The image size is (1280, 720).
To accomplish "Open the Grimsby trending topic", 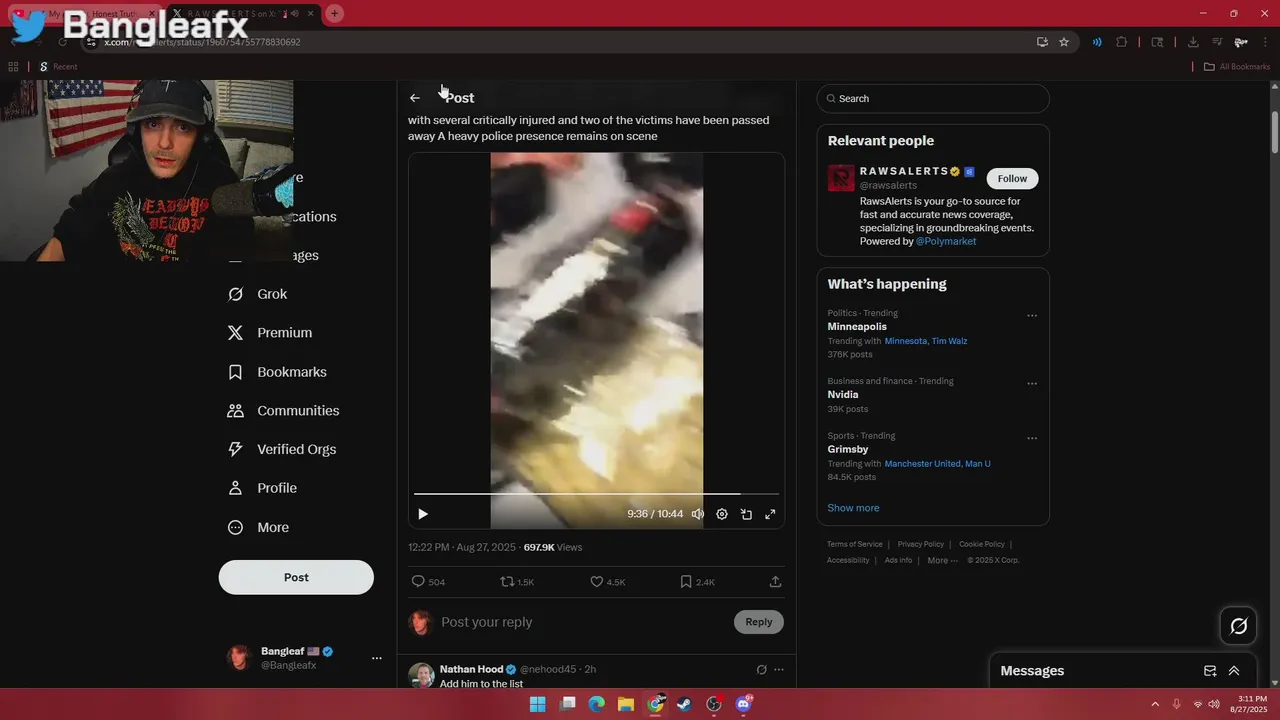I will point(848,449).
